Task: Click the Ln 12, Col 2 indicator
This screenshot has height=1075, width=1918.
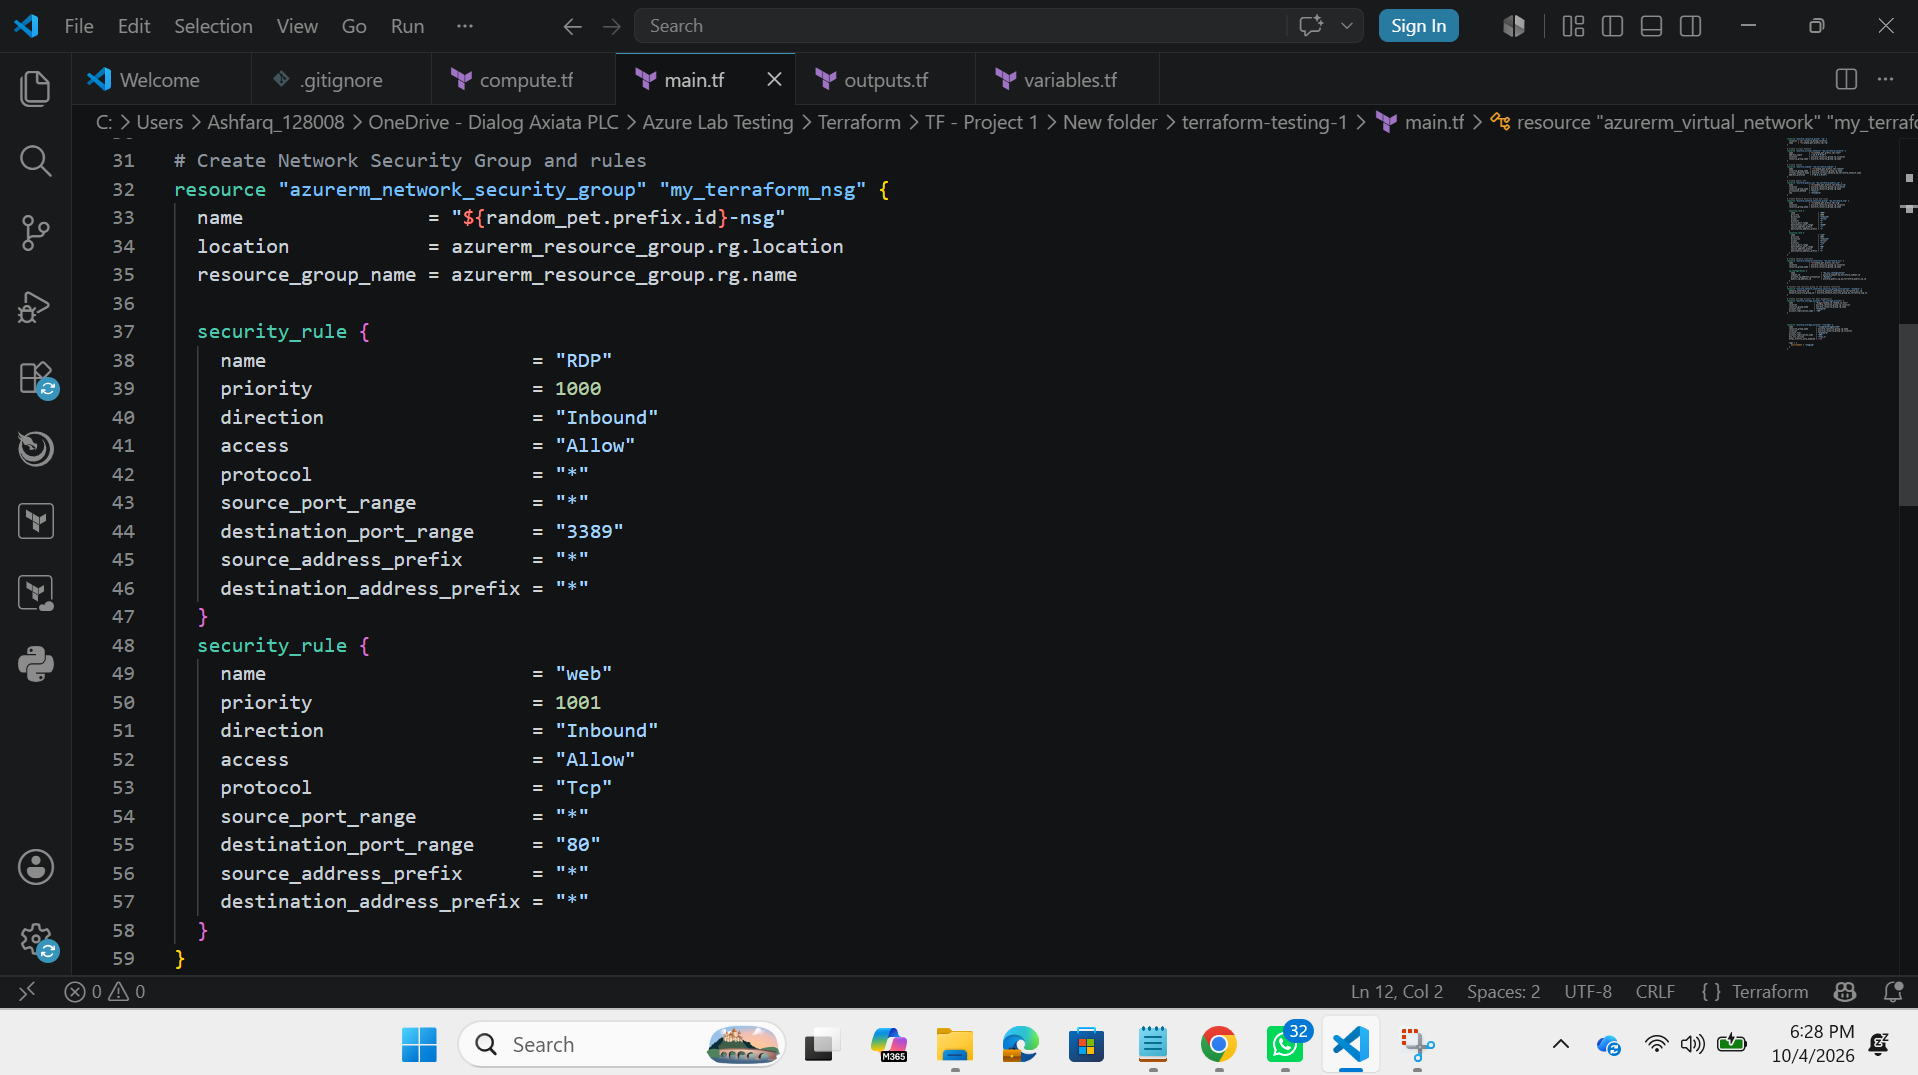Action: click(x=1396, y=991)
